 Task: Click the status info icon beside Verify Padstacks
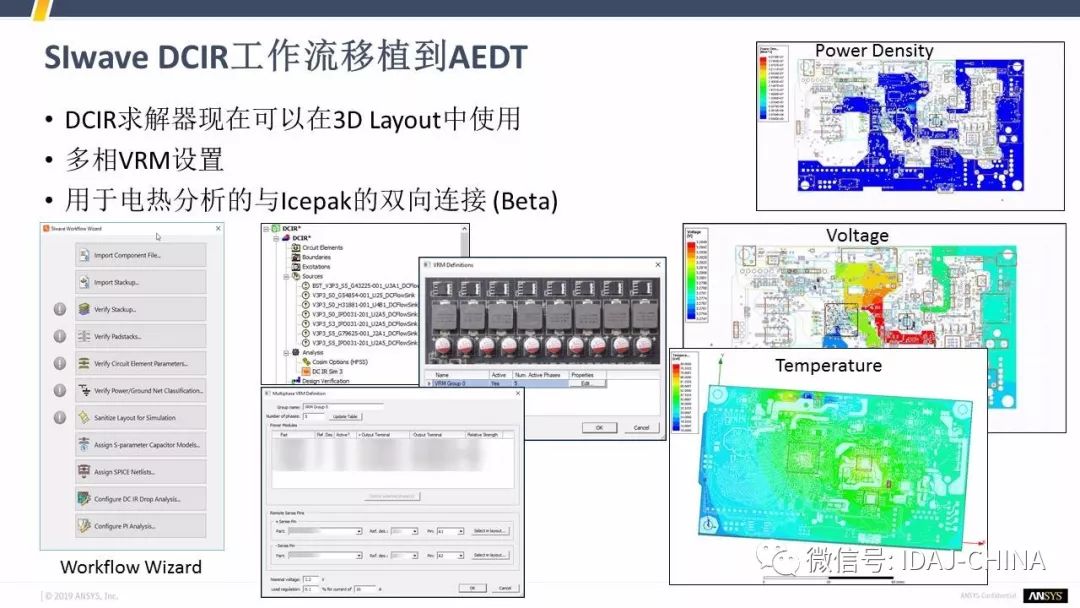click(x=60, y=337)
